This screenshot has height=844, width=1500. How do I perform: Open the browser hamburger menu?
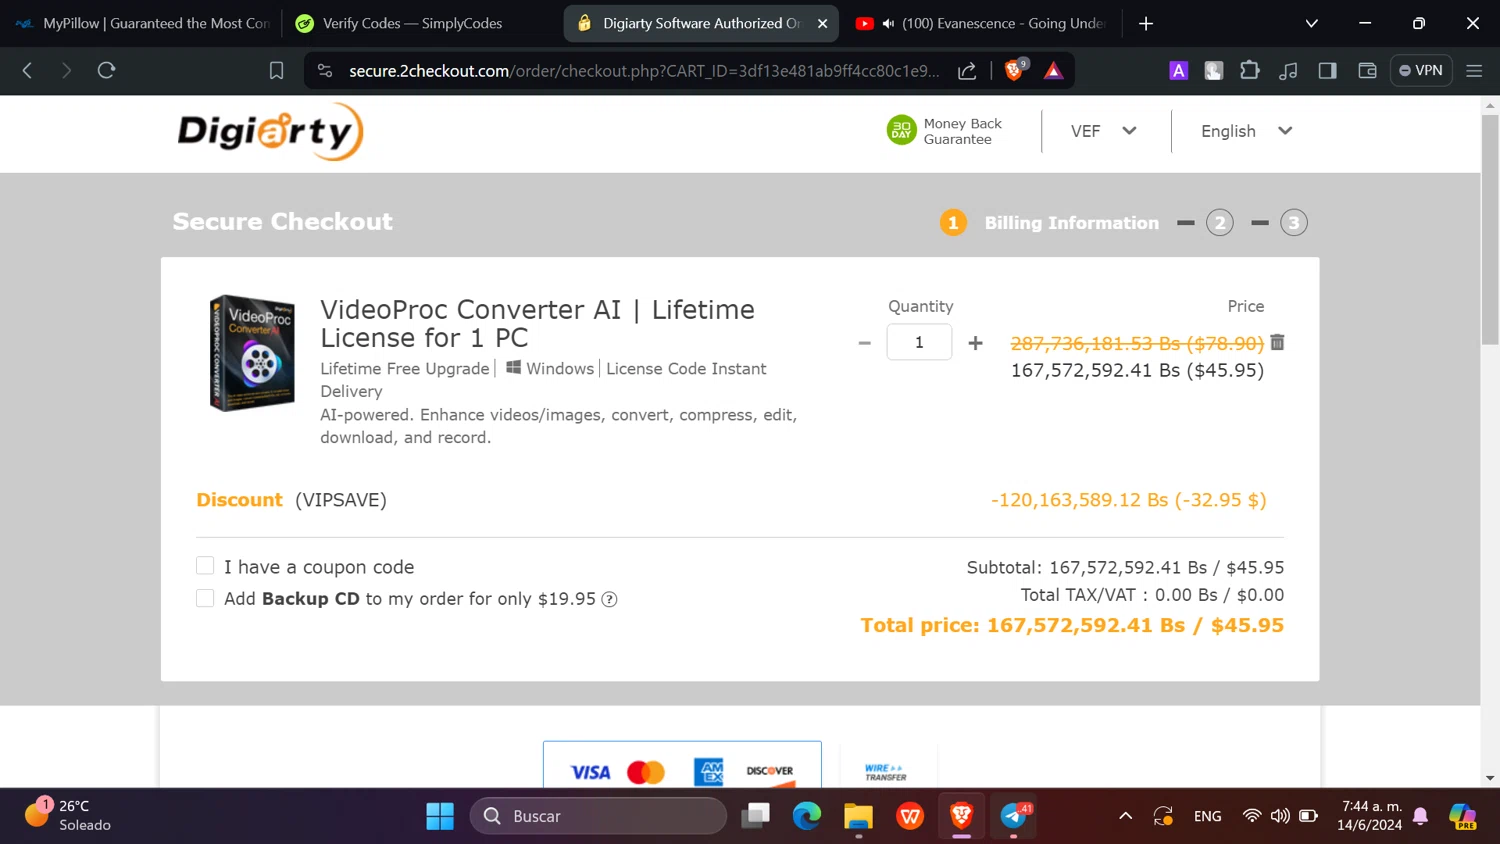[1474, 70]
